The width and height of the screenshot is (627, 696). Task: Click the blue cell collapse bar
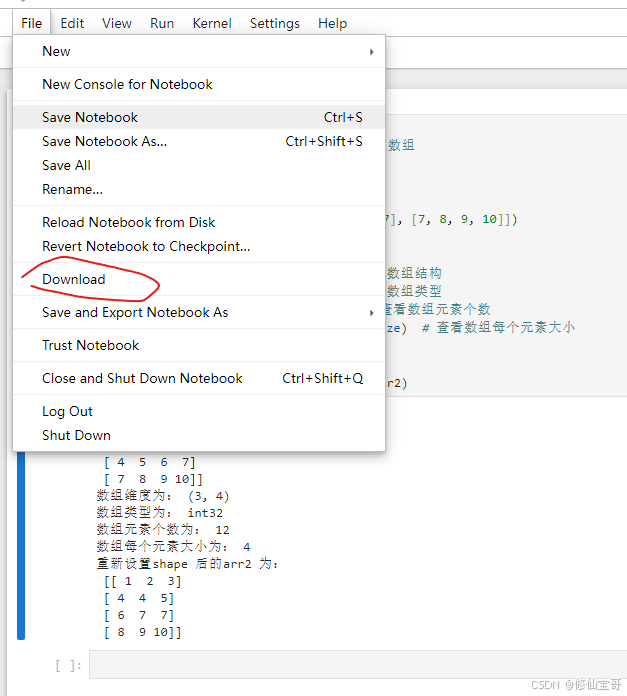21,546
